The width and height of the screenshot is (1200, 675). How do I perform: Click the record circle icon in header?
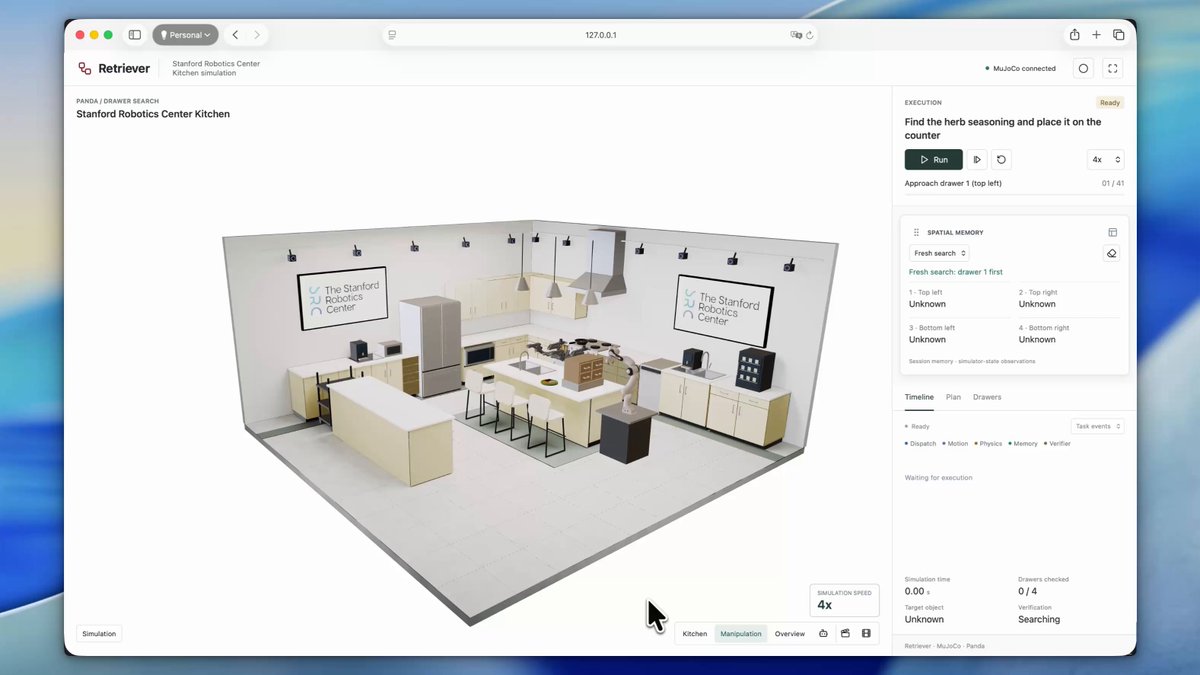coord(1083,68)
